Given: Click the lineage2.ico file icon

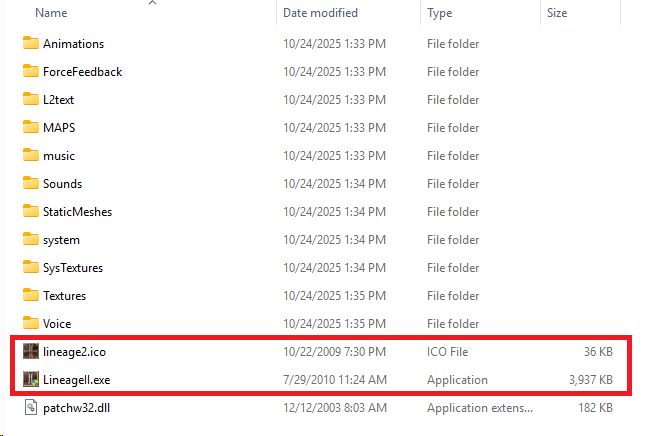Looking at the screenshot, I should pyautogui.click(x=30, y=351).
